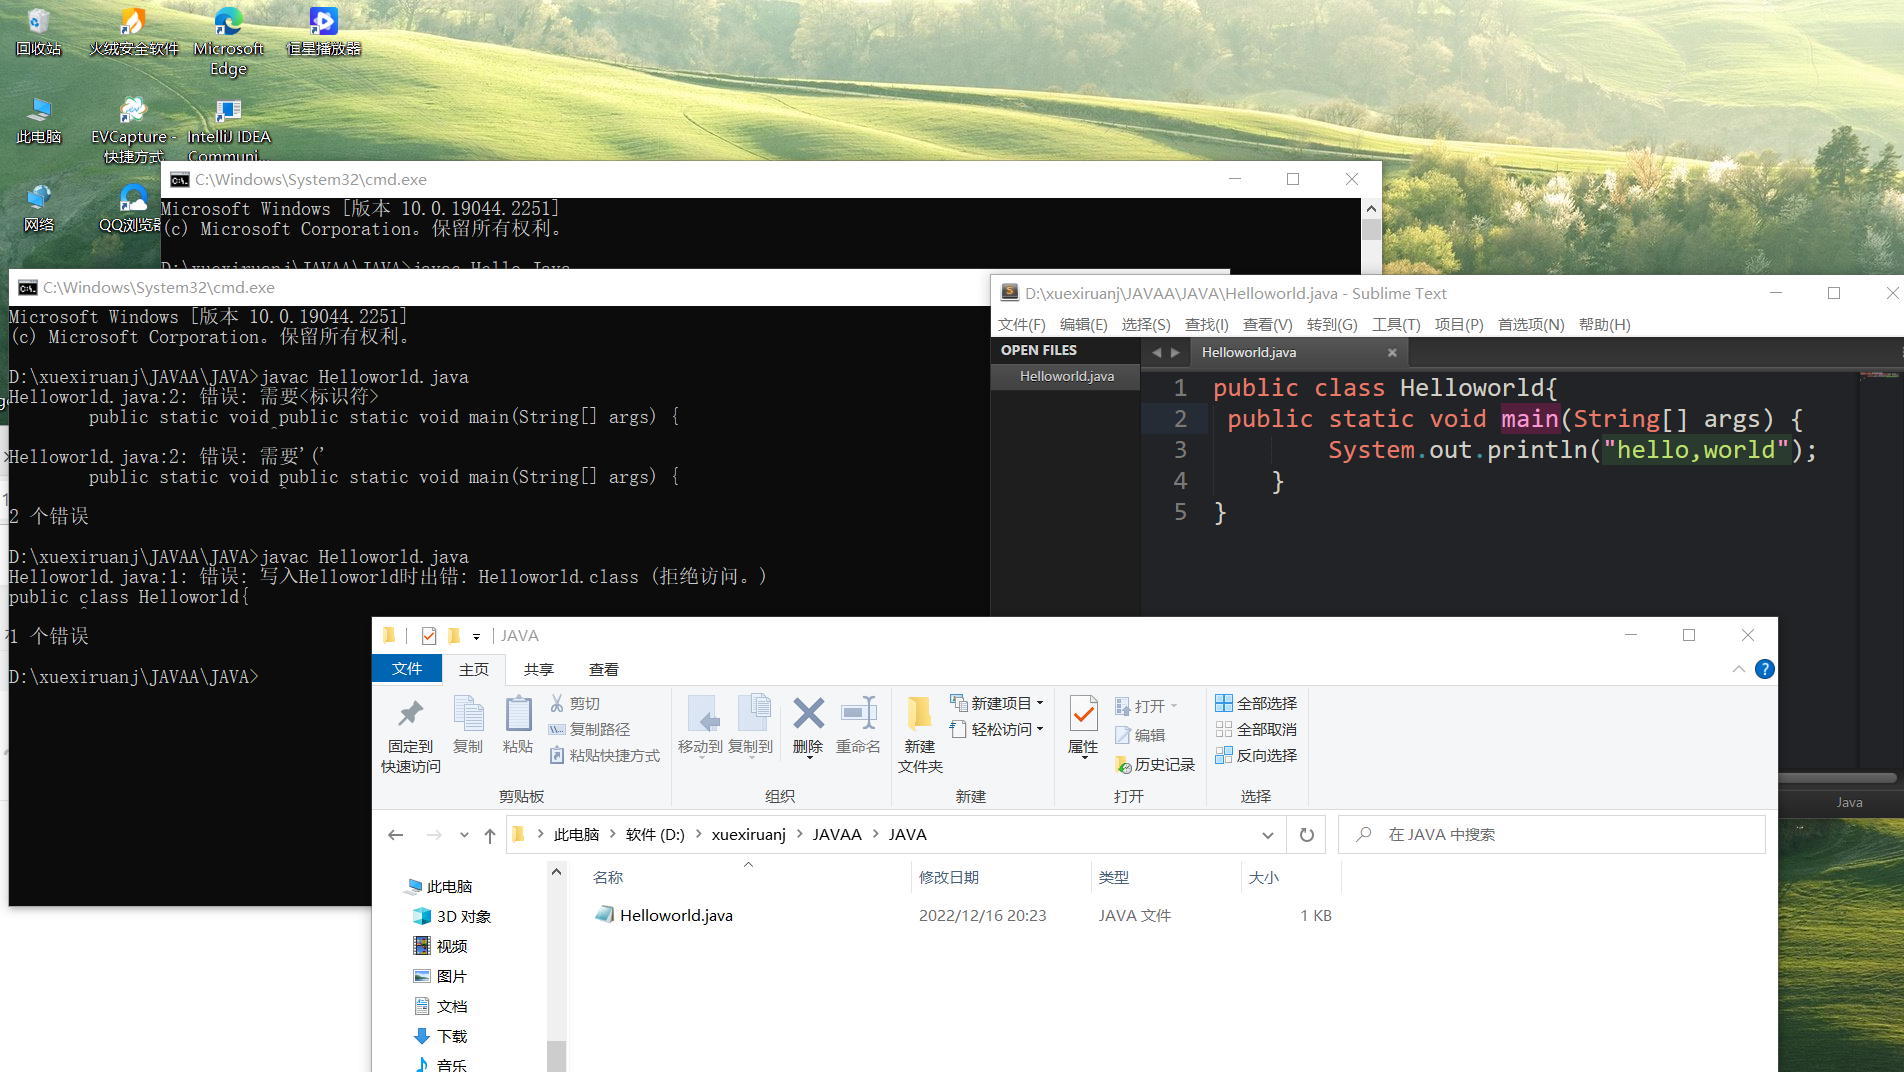
Task: Open Recycle Bin desktop icon
Action: [38, 31]
